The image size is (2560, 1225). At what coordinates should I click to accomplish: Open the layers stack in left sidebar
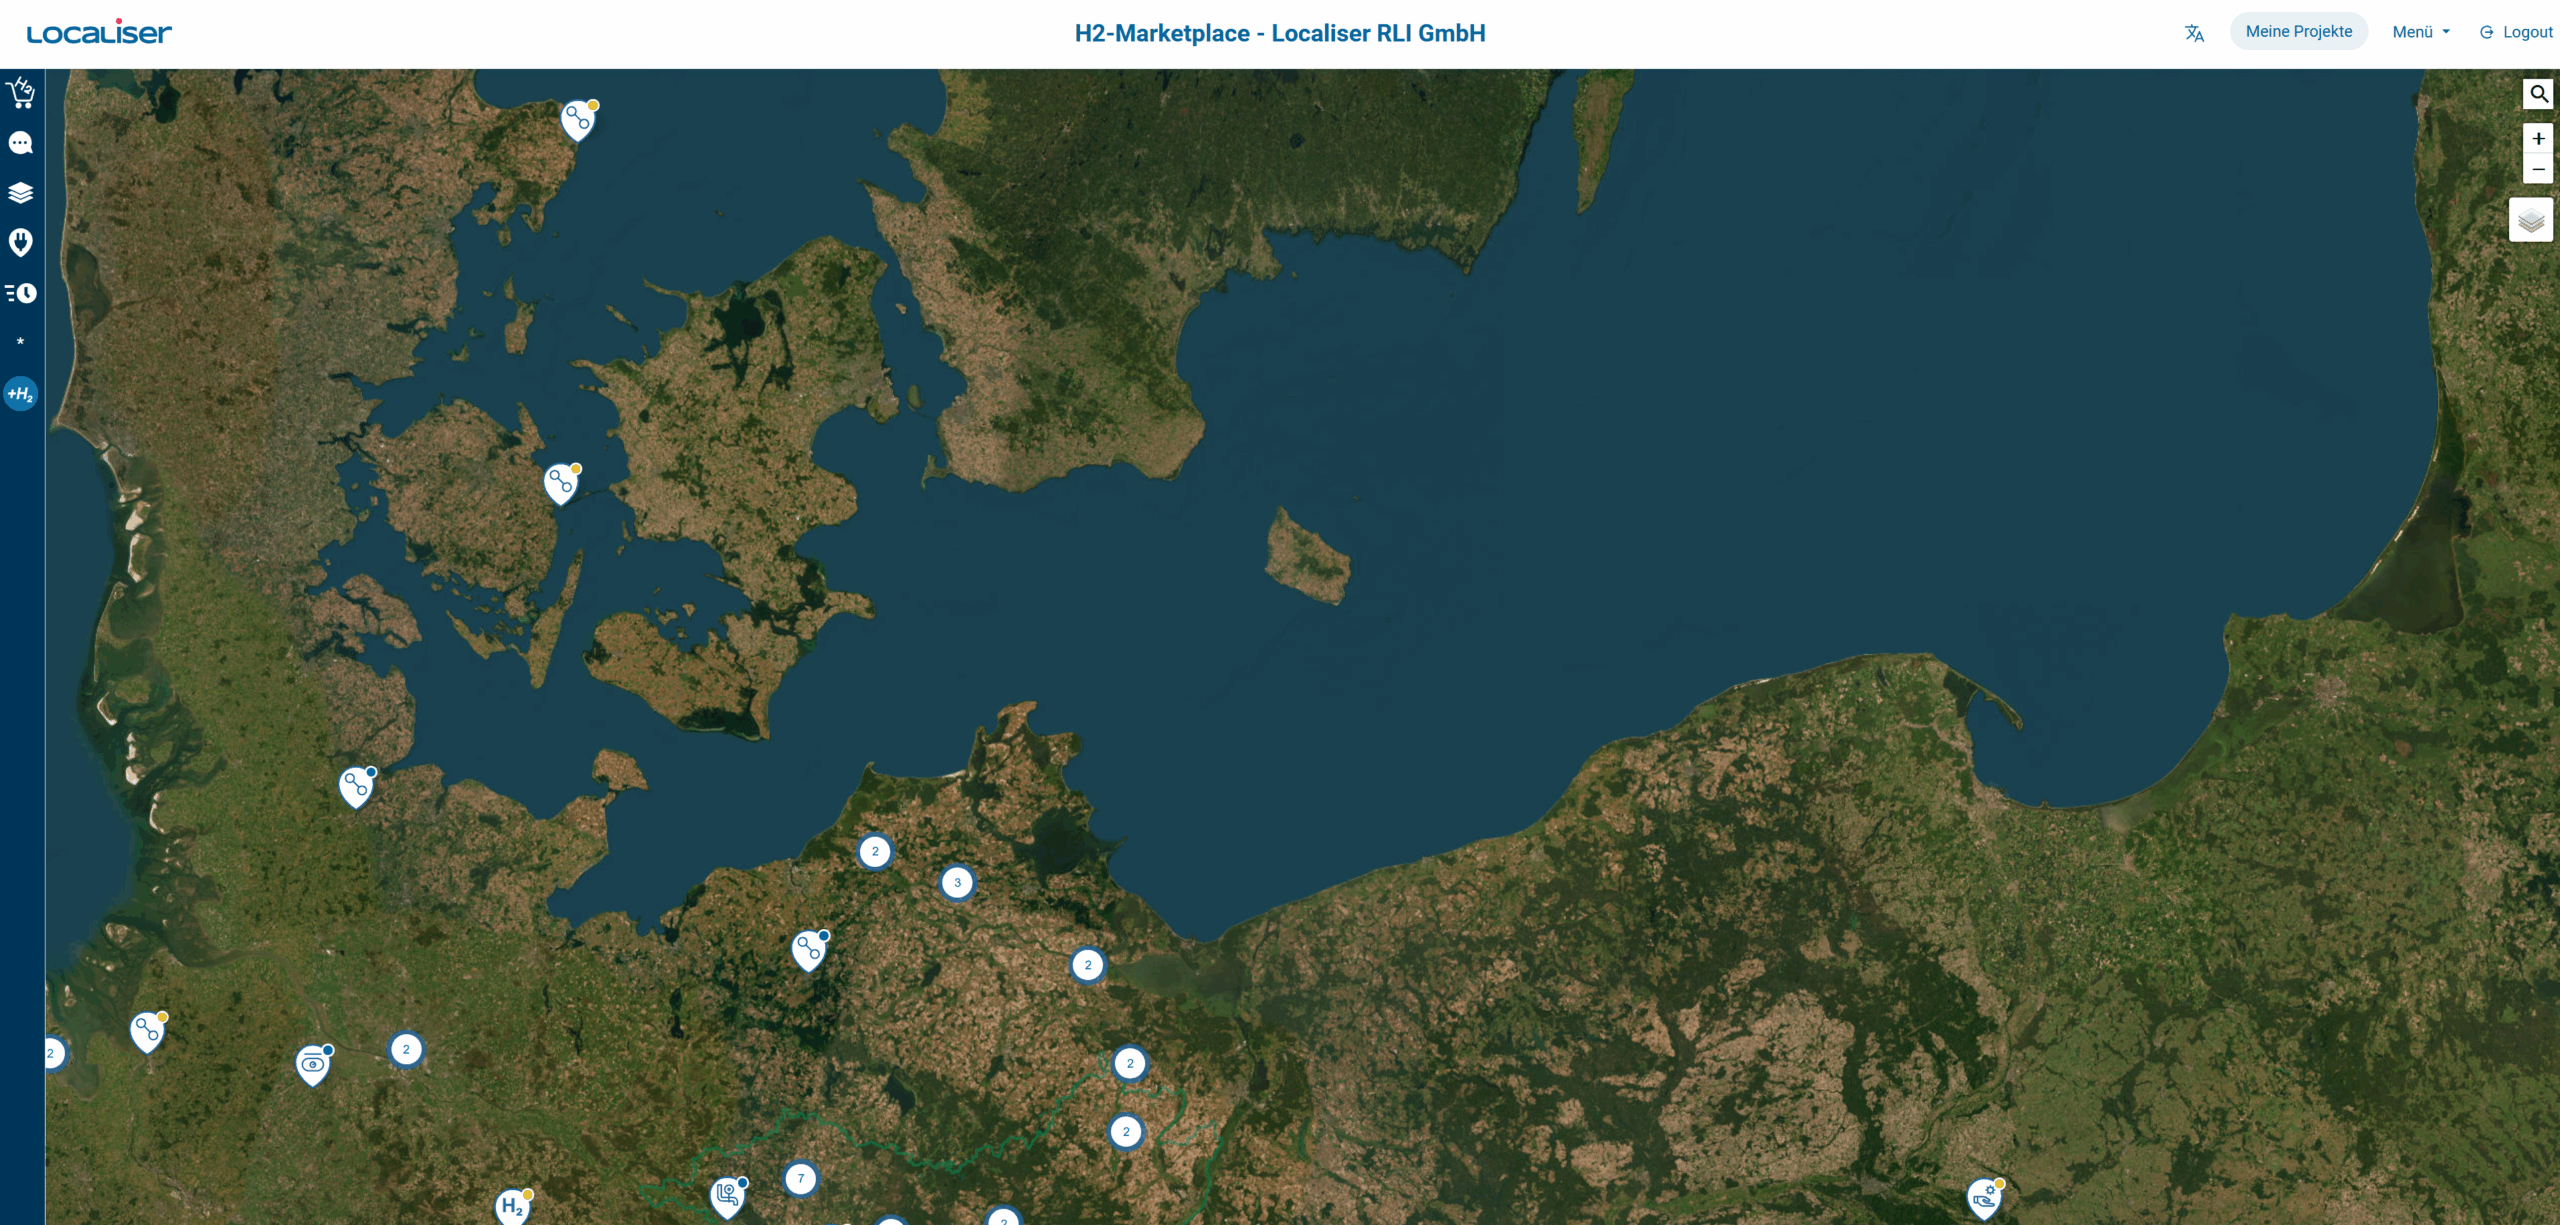tap(21, 192)
